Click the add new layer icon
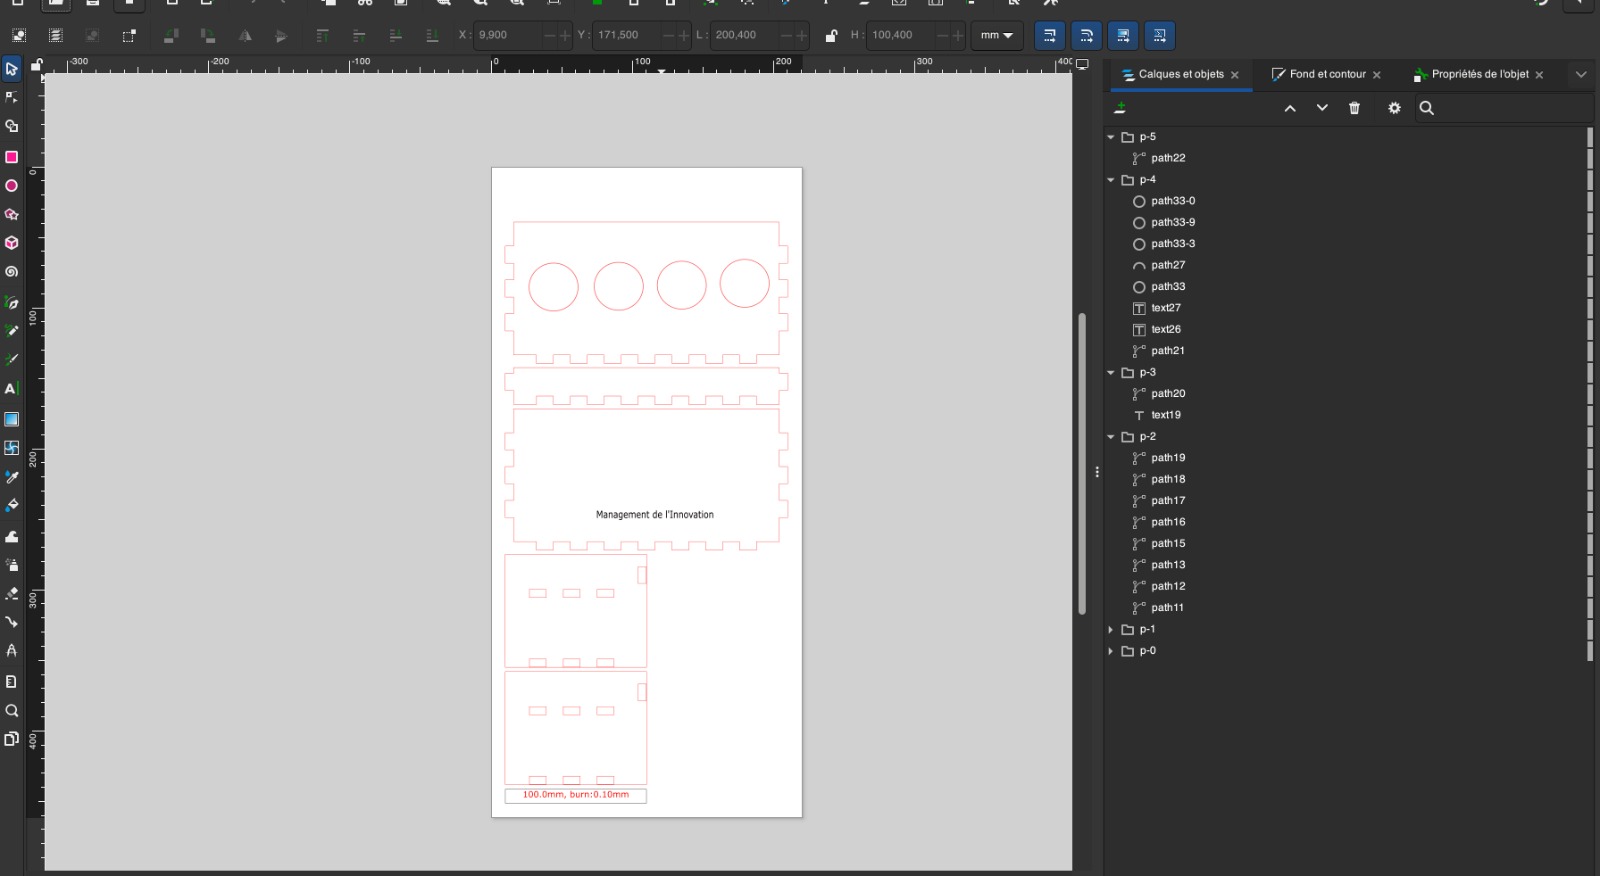This screenshot has height=876, width=1600. (1120, 108)
